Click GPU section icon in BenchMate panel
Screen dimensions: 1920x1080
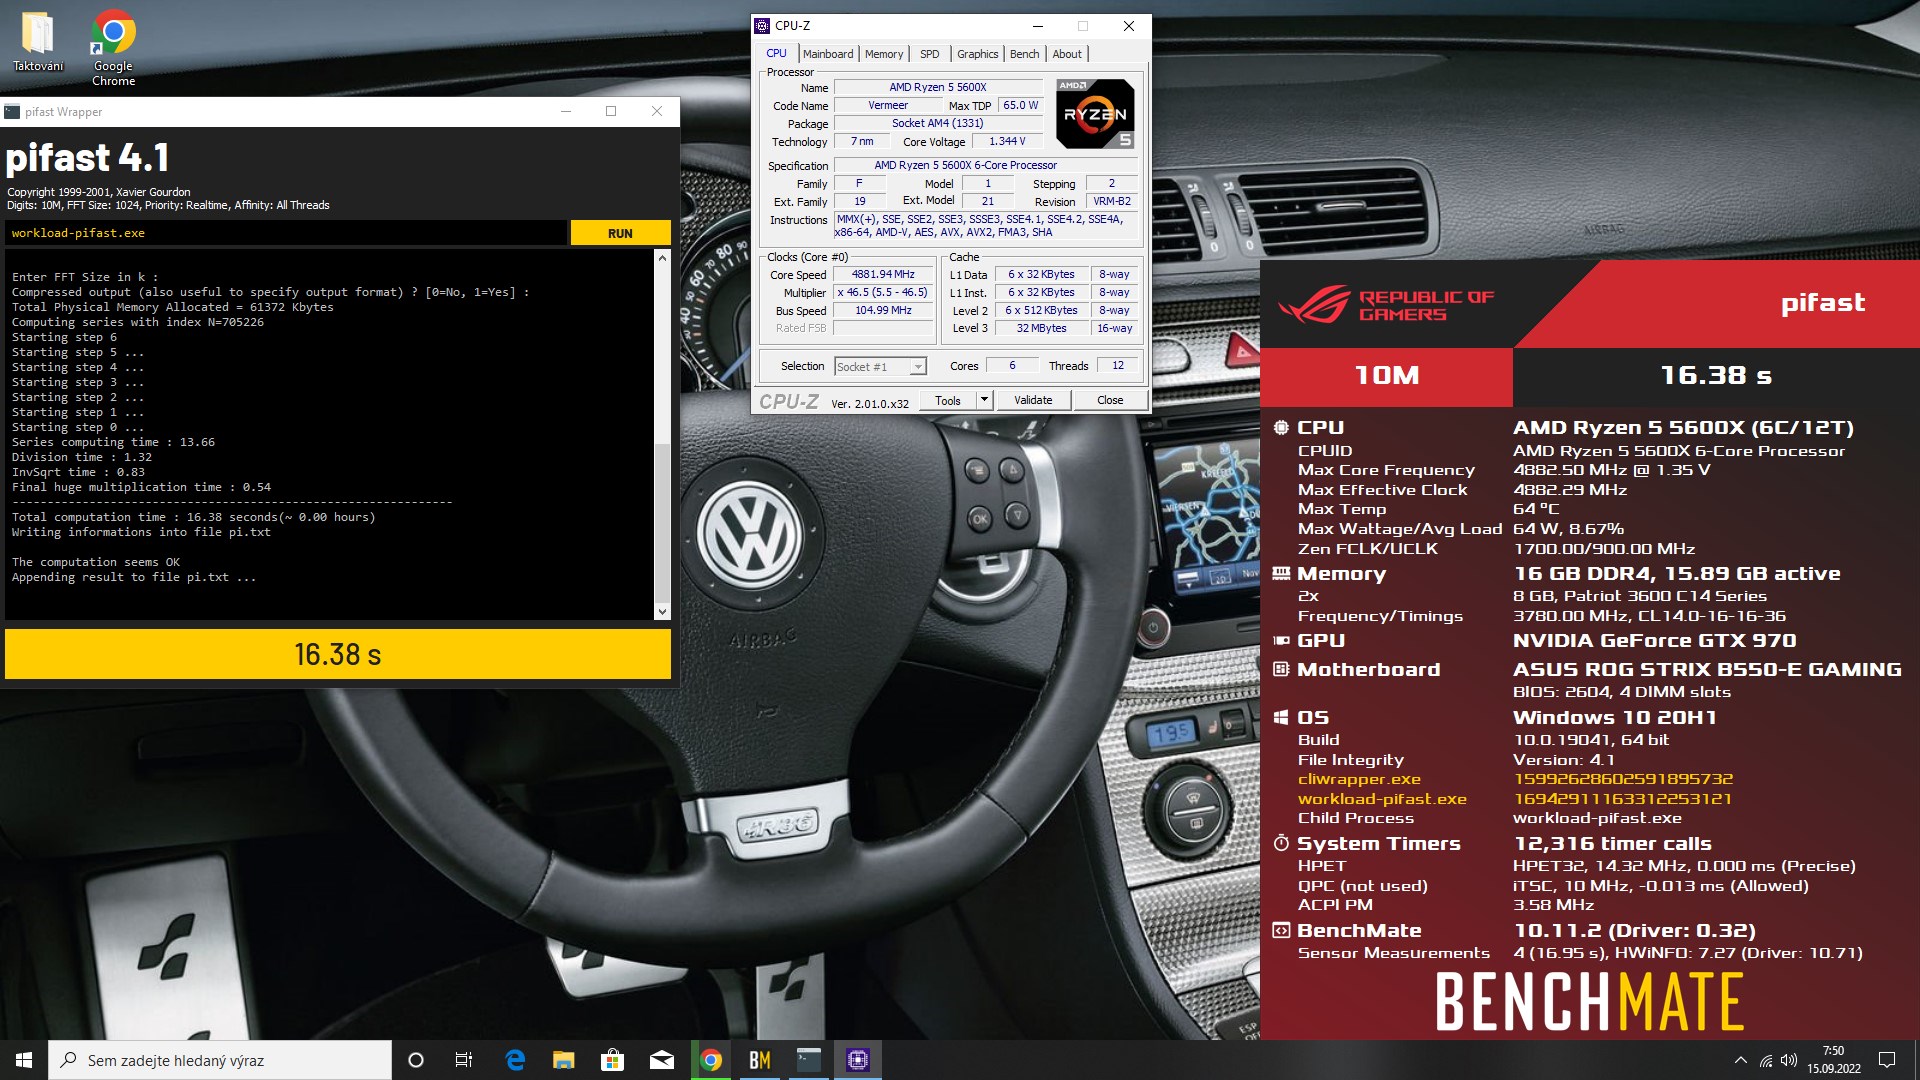[x=1281, y=640]
